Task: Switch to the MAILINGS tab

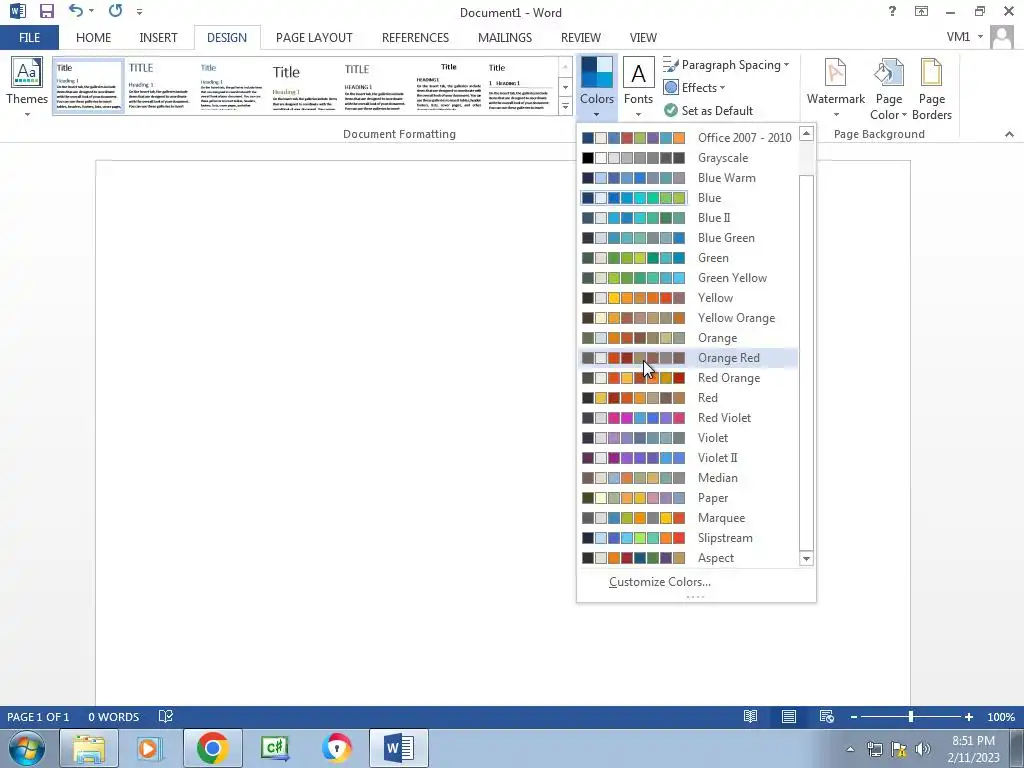Action: pos(505,37)
